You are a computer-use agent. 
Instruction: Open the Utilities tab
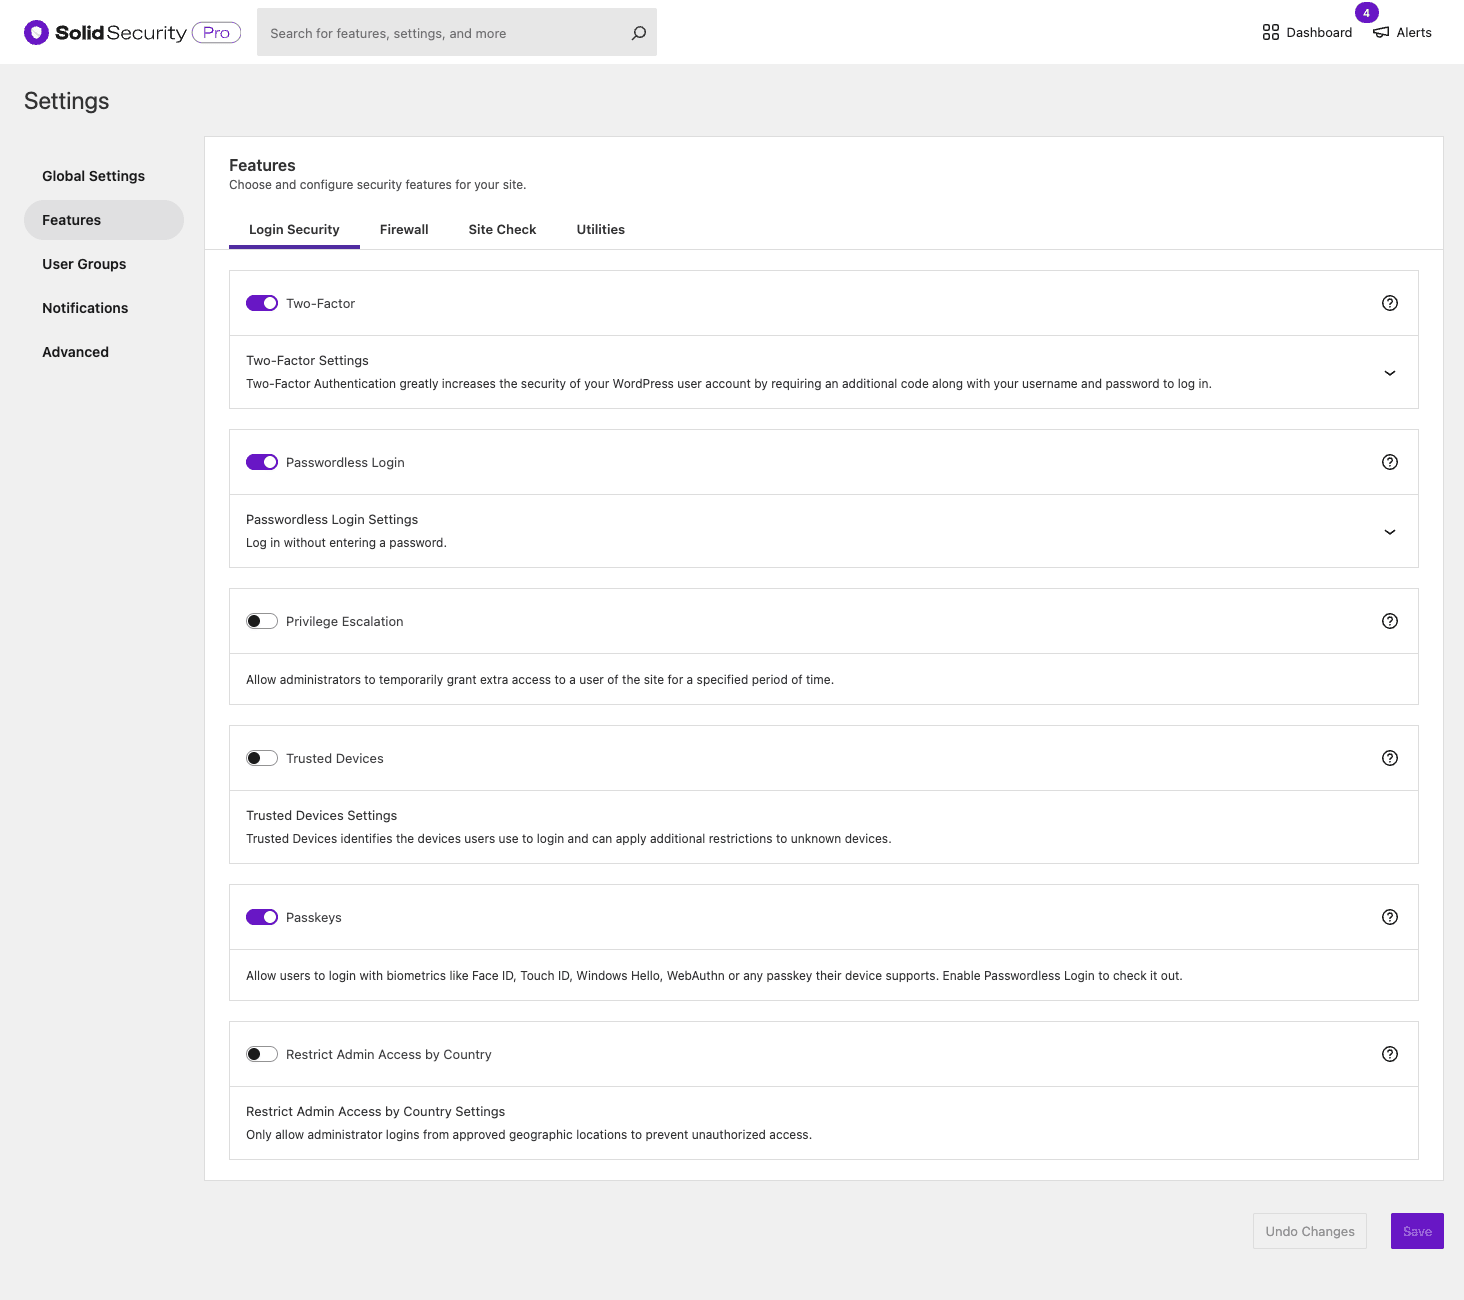[x=601, y=229]
